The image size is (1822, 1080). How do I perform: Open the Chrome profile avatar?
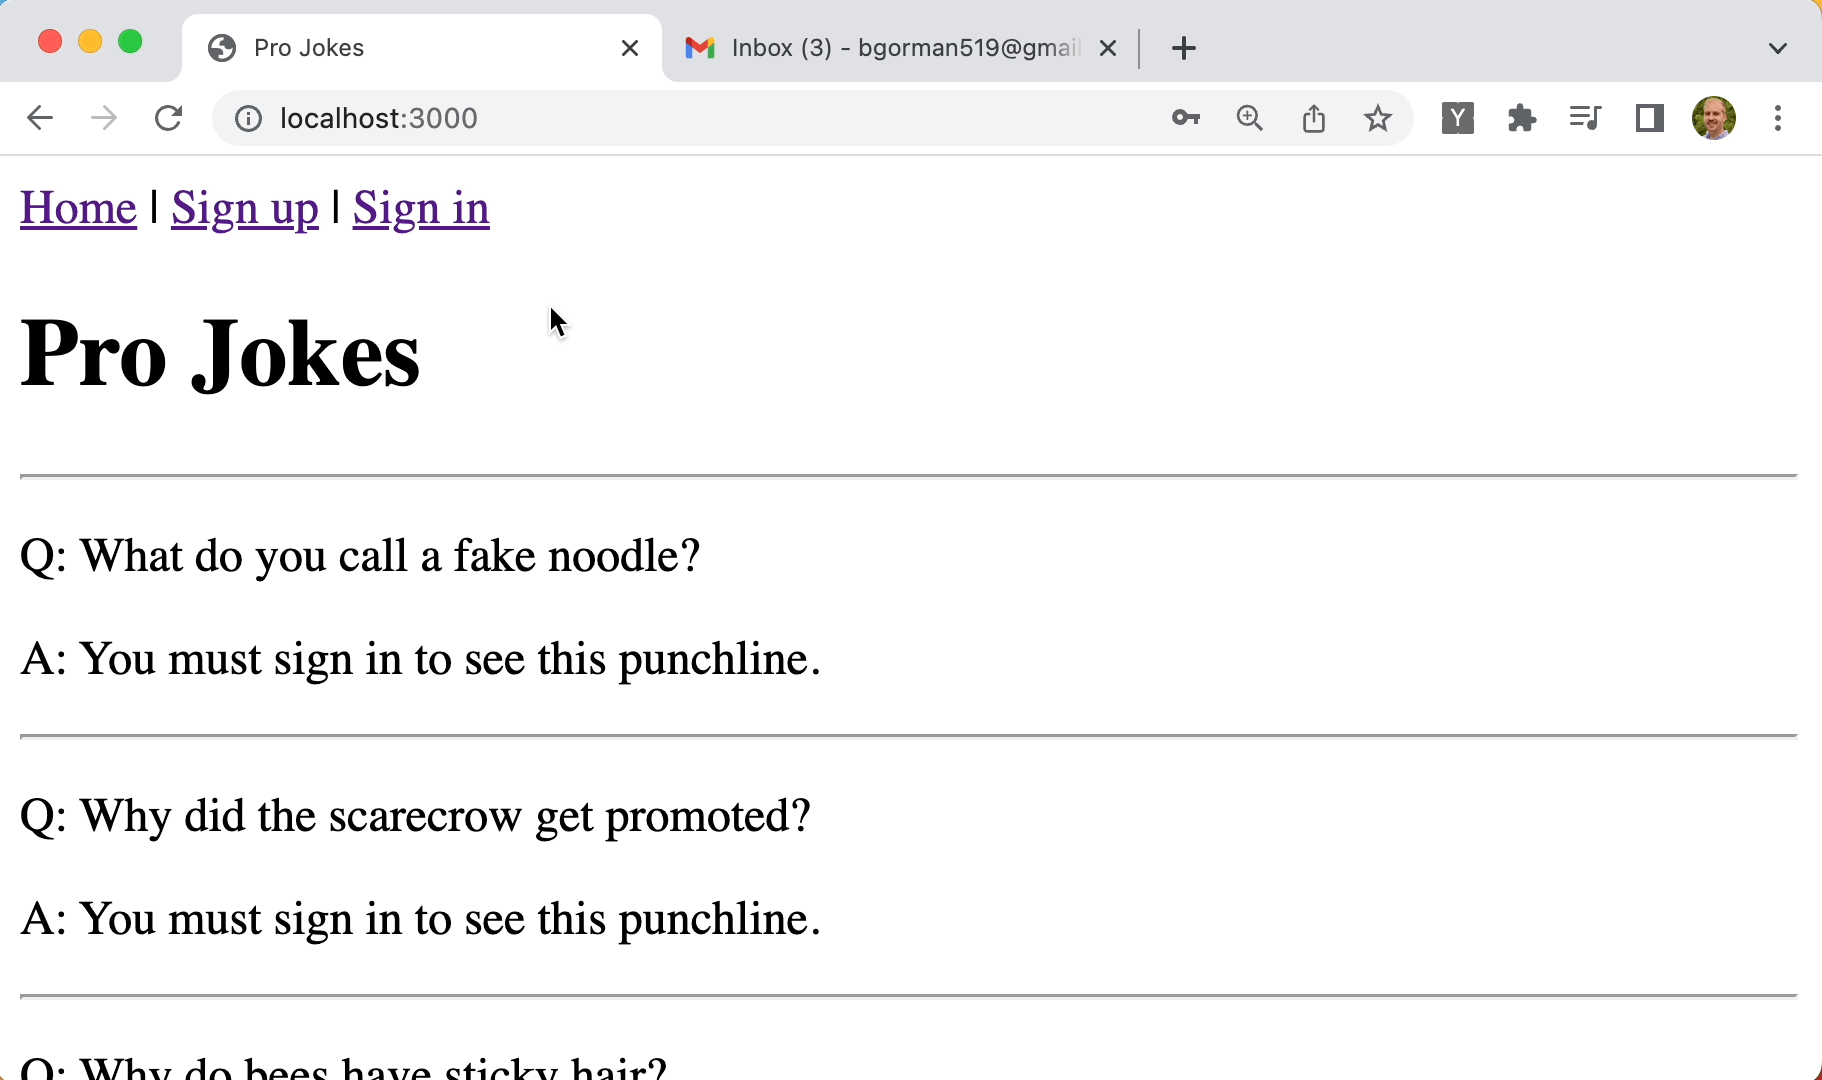pyautogui.click(x=1714, y=118)
